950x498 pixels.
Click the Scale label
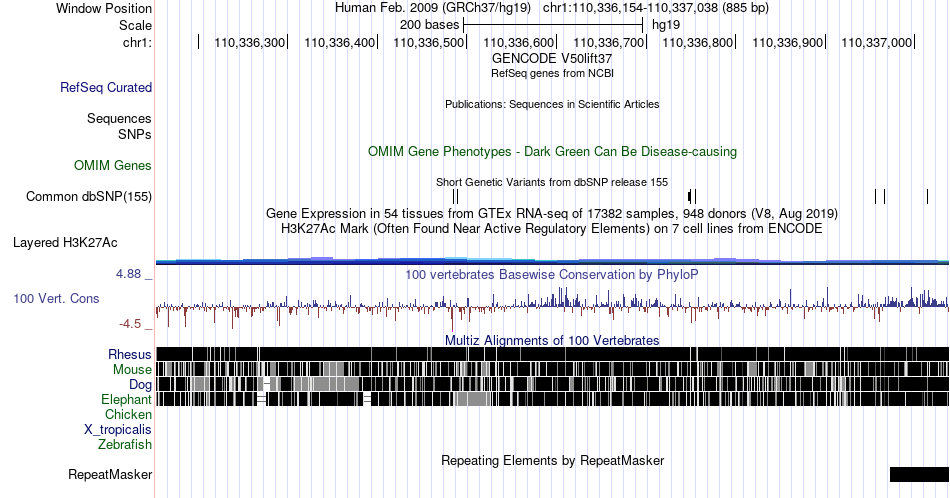135,25
